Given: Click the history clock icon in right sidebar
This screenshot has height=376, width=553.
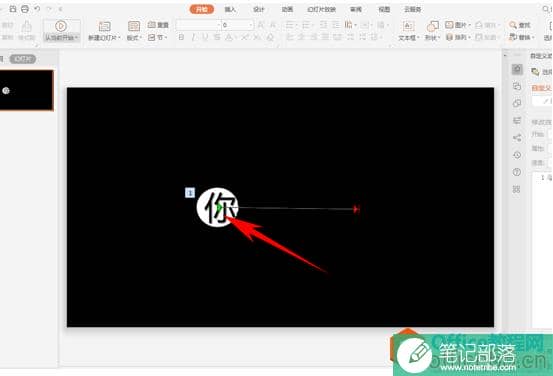Looking at the screenshot, I should click(x=517, y=155).
